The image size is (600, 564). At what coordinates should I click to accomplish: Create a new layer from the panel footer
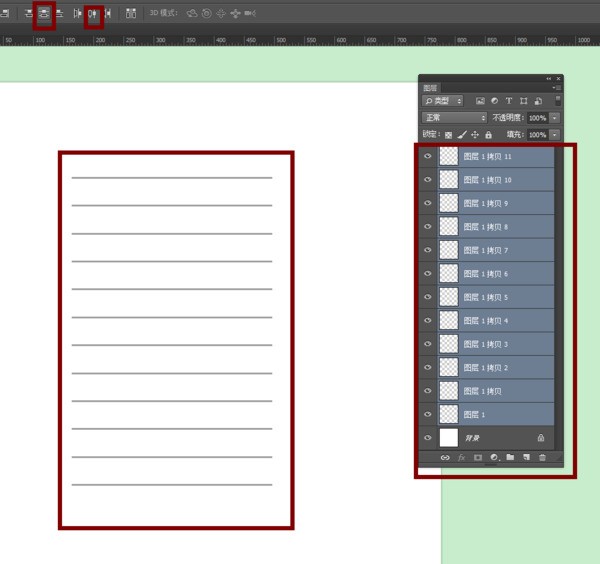point(526,457)
